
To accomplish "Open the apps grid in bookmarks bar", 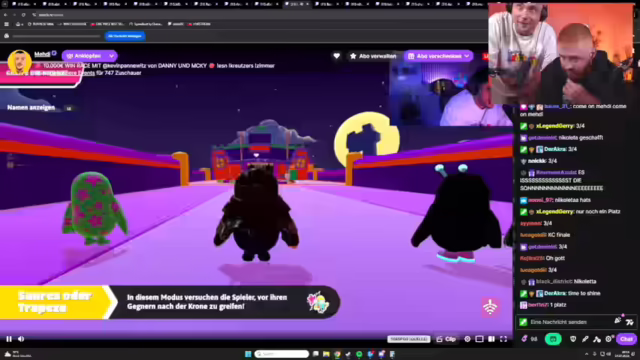I will pos(6,24).
